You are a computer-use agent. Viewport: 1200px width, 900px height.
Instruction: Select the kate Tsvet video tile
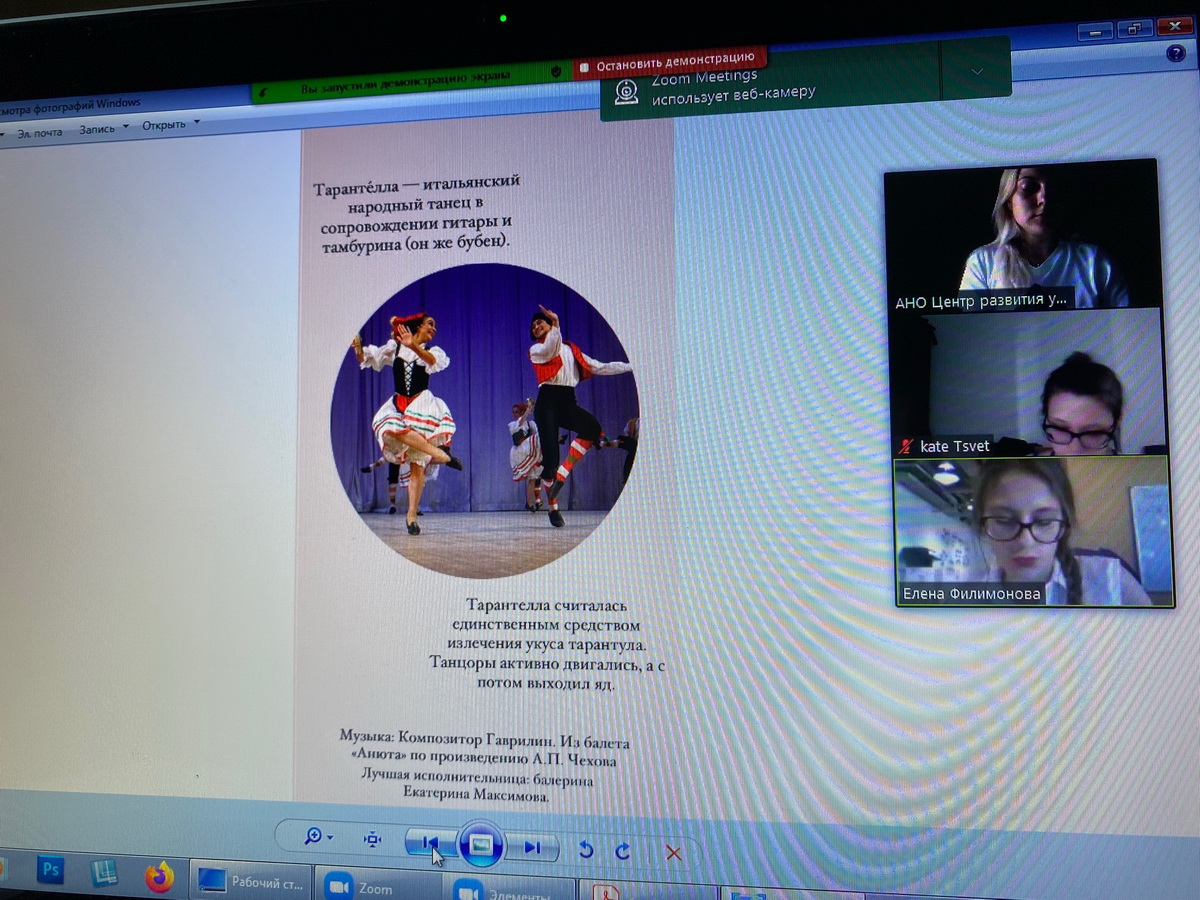(1028, 382)
